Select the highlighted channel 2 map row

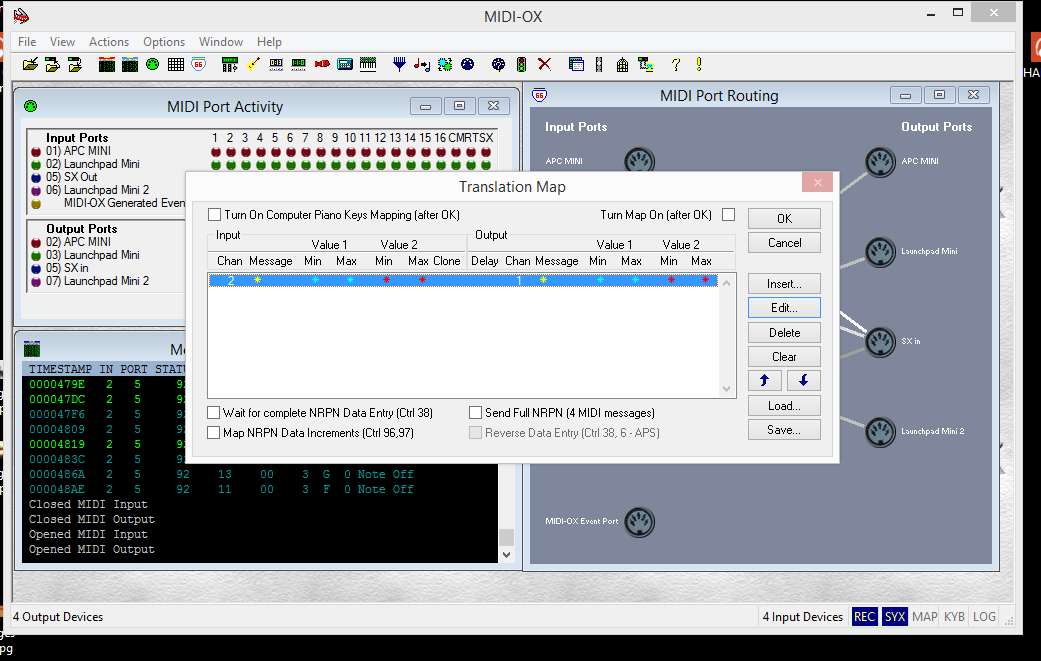pos(463,280)
